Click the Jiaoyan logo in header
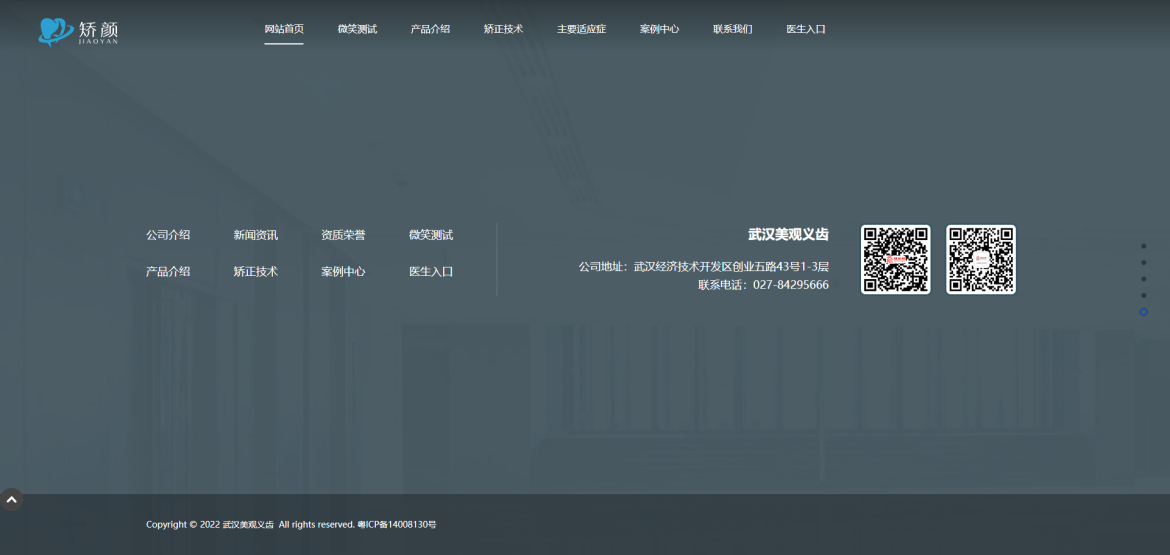Viewport: 1170px width, 555px height. [78, 31]
